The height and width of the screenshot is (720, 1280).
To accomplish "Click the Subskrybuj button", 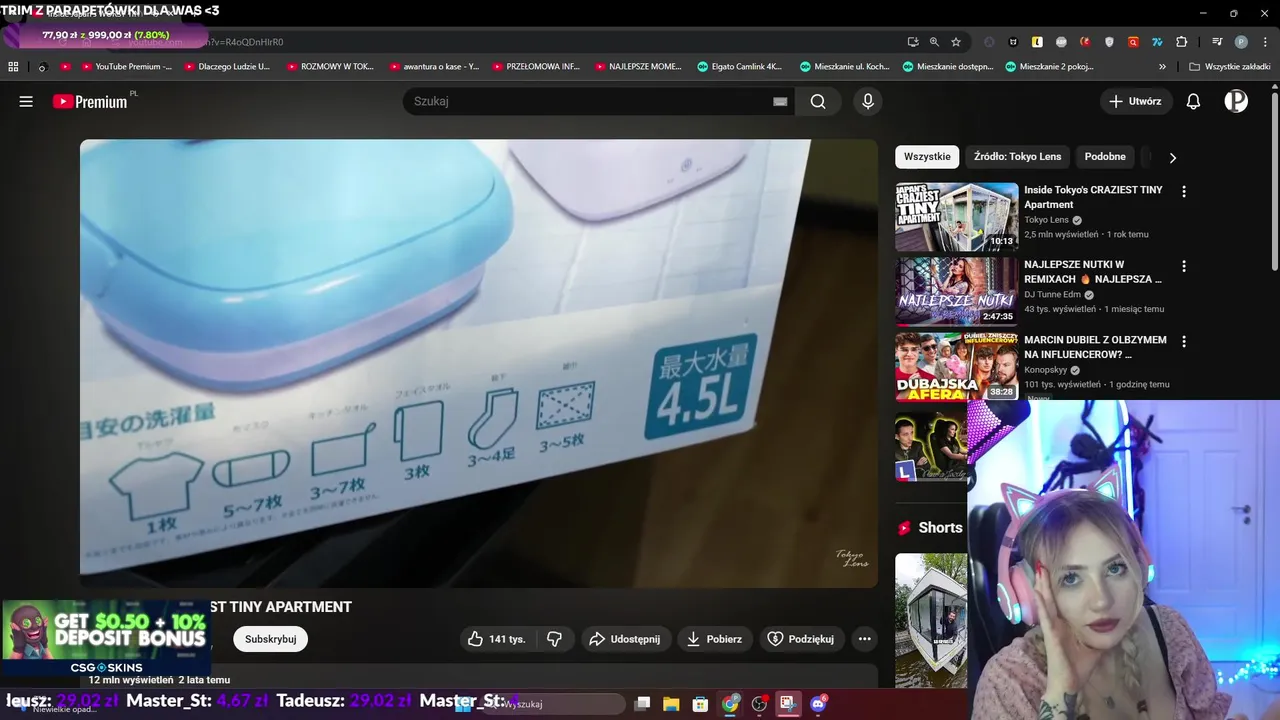I will click(x=270, y=639).
